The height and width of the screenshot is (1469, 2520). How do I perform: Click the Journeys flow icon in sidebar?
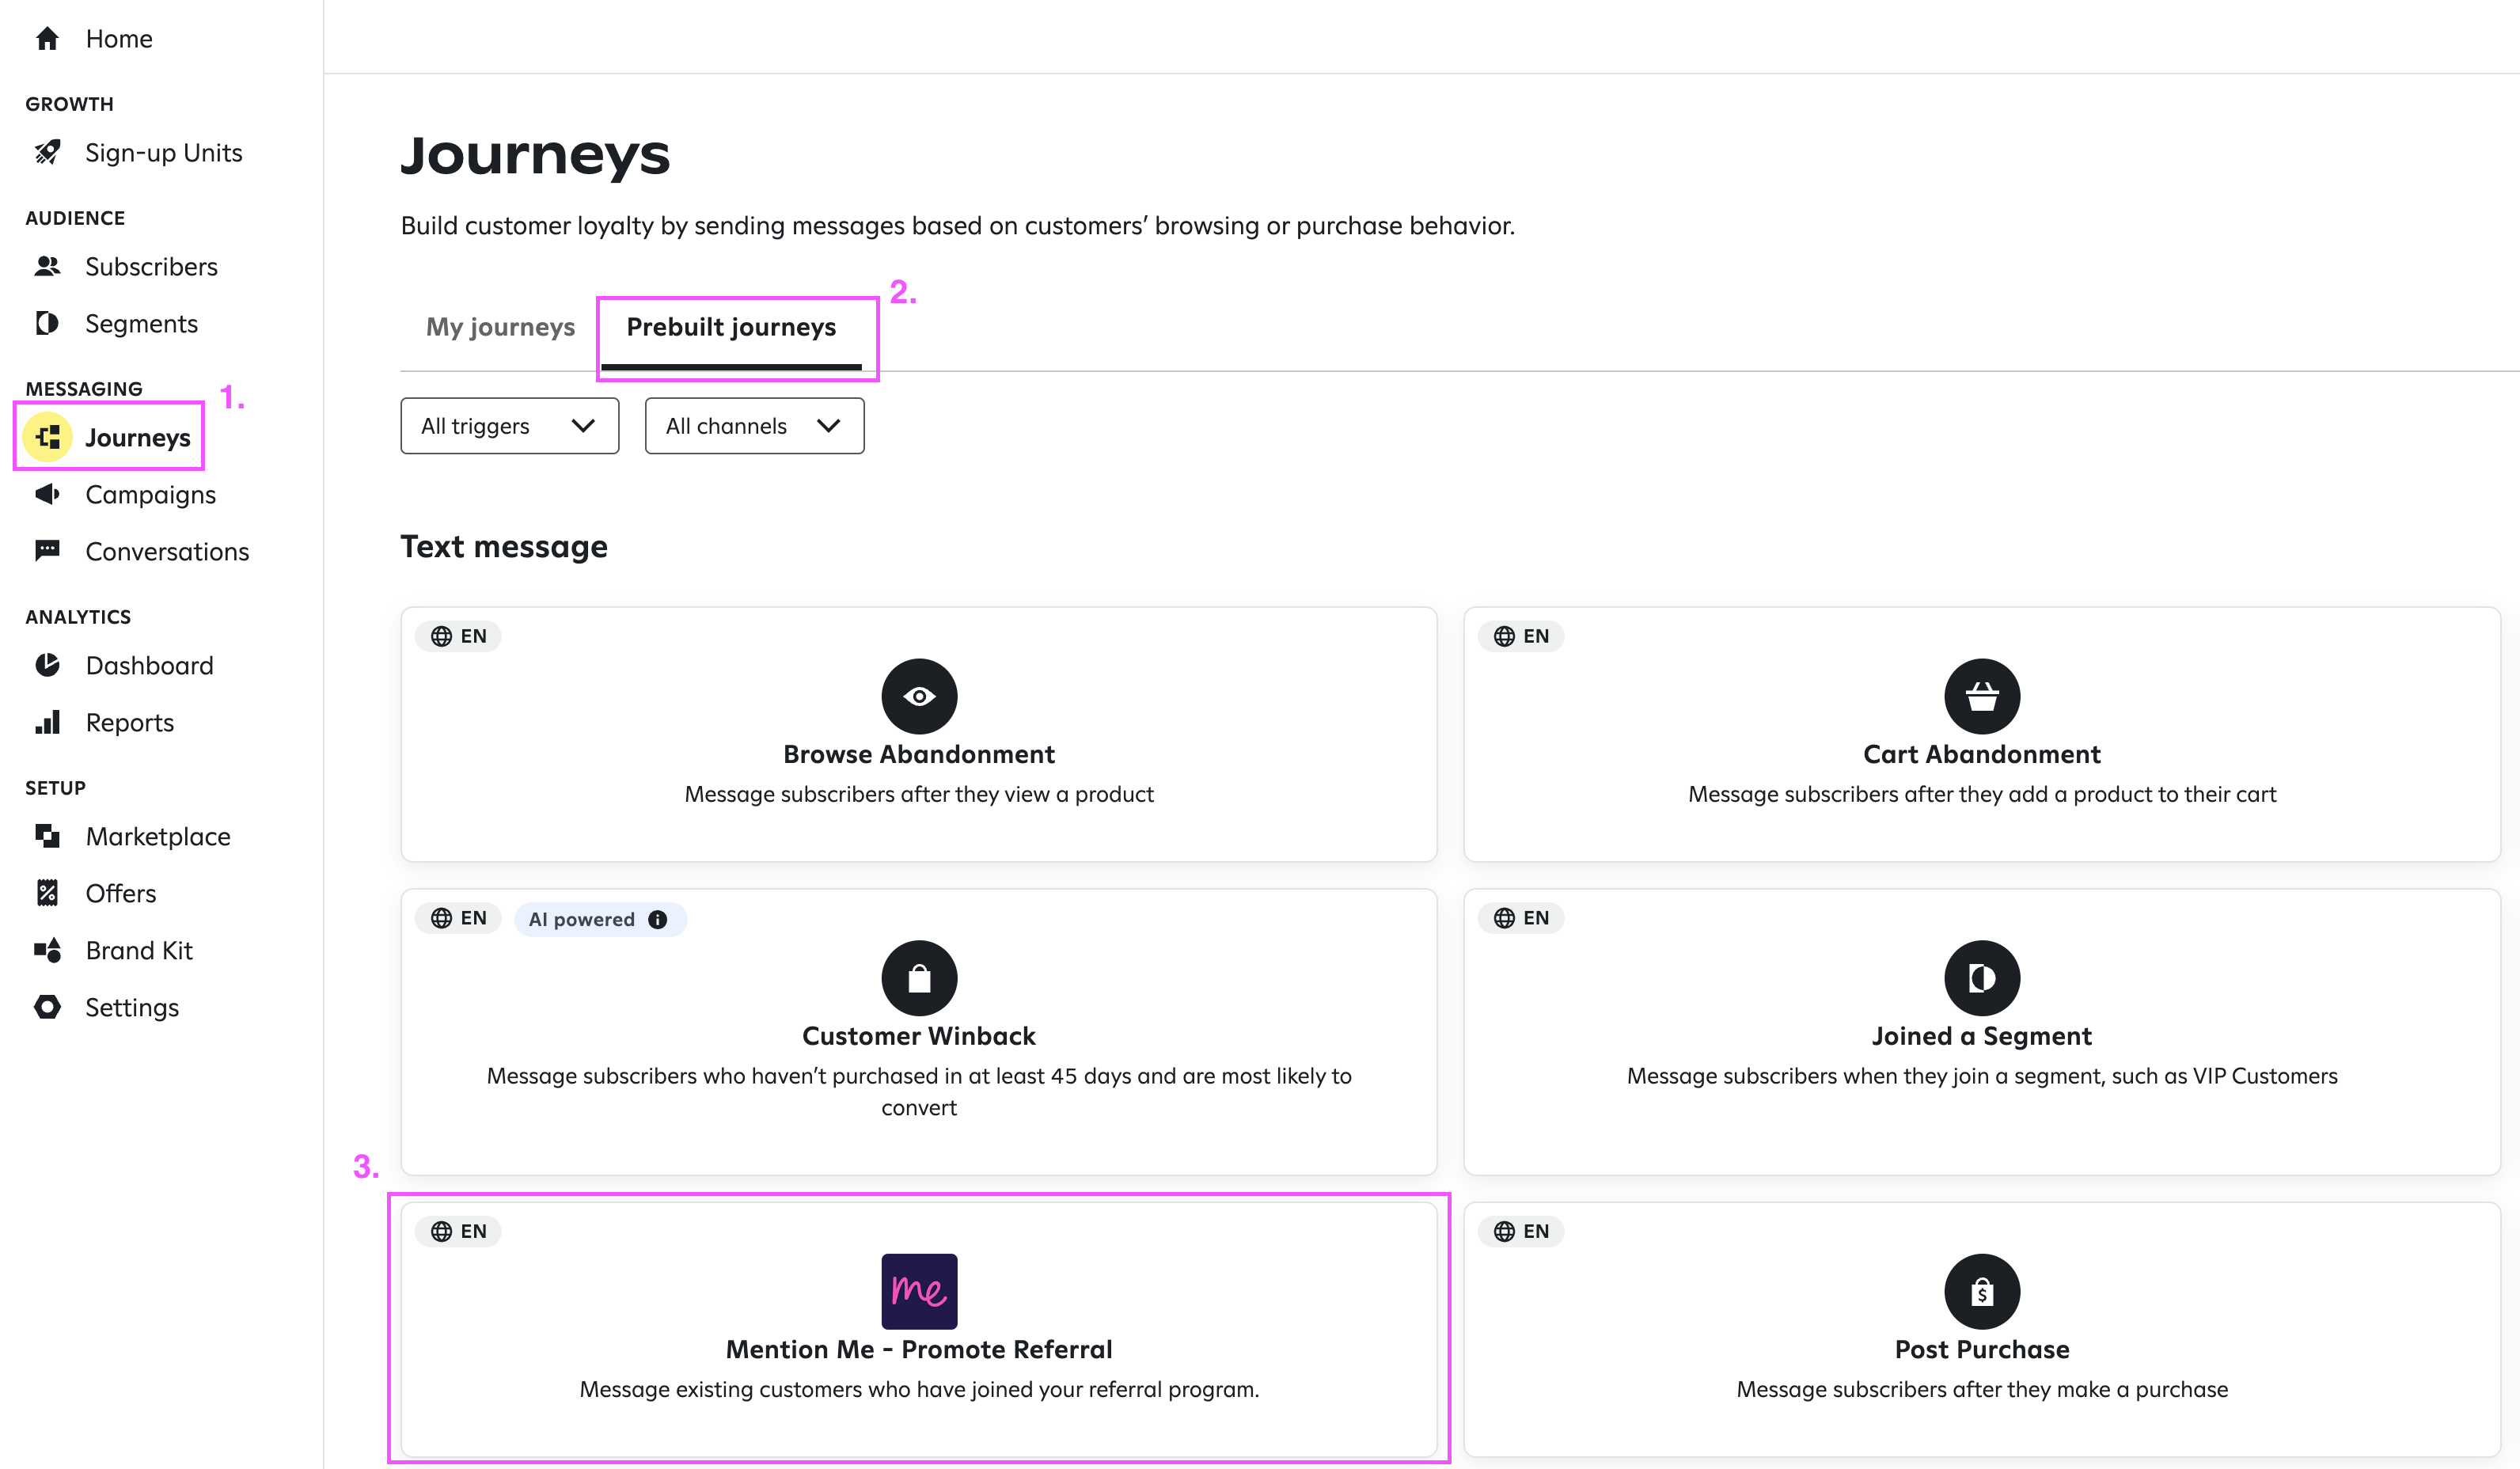tap(47, 437)
